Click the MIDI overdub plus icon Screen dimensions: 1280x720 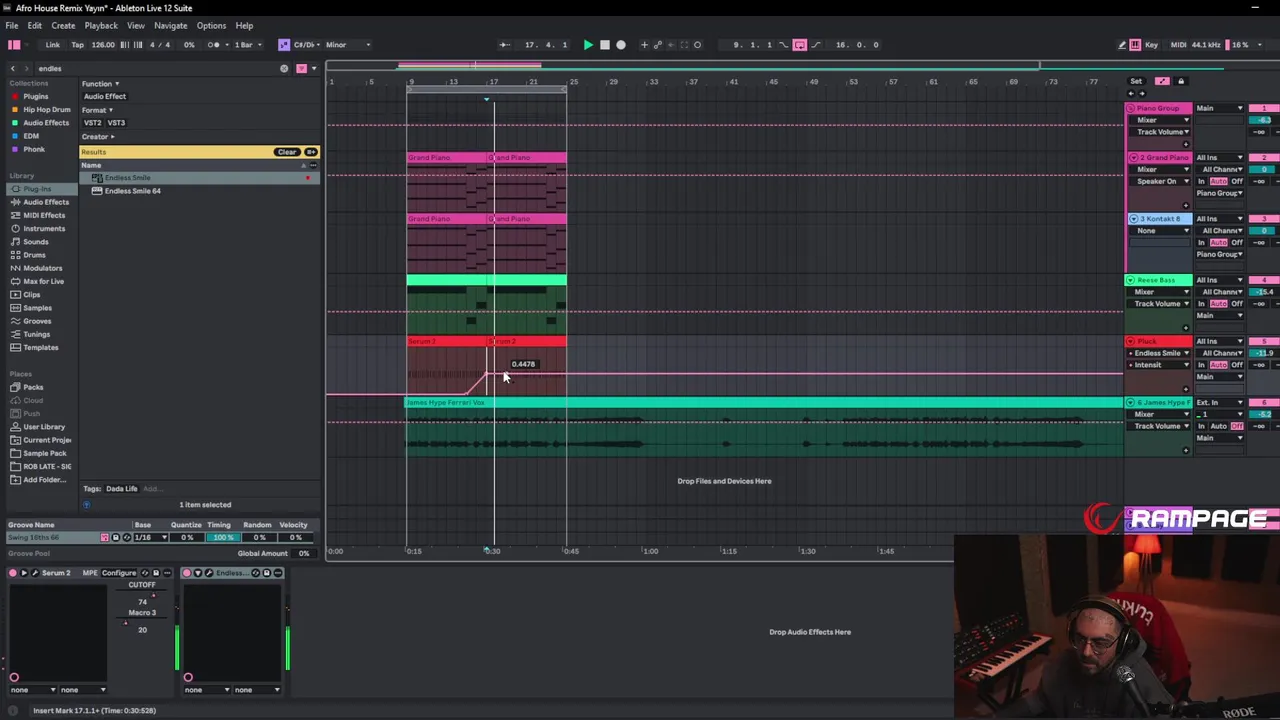pos(644,44)
